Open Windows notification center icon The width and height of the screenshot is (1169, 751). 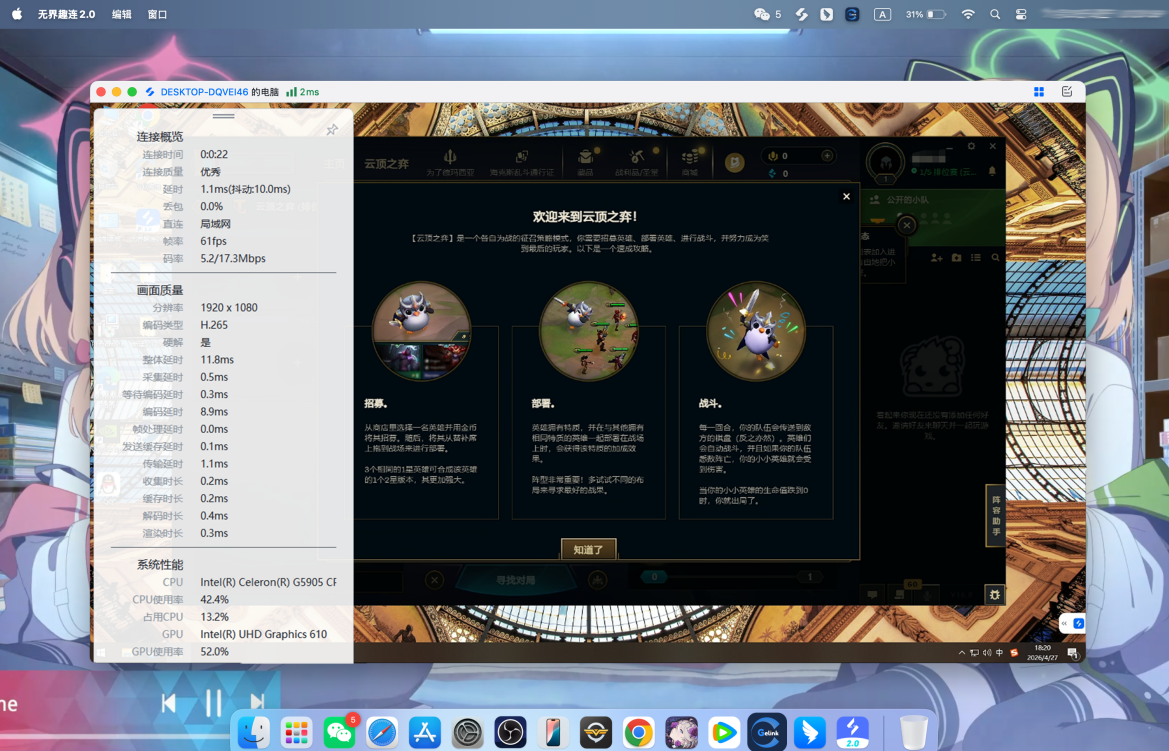pyautogui.click(x=1072, y=653)
